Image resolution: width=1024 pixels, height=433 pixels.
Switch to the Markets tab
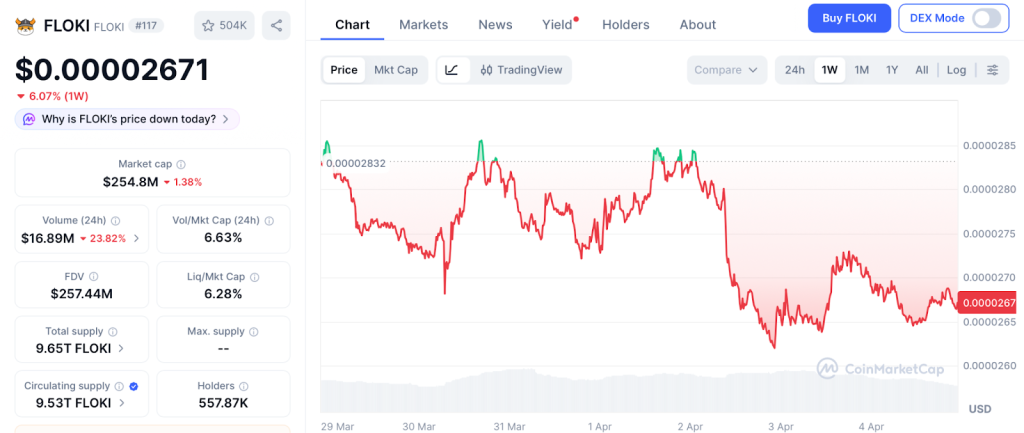(x=423, y=24)
